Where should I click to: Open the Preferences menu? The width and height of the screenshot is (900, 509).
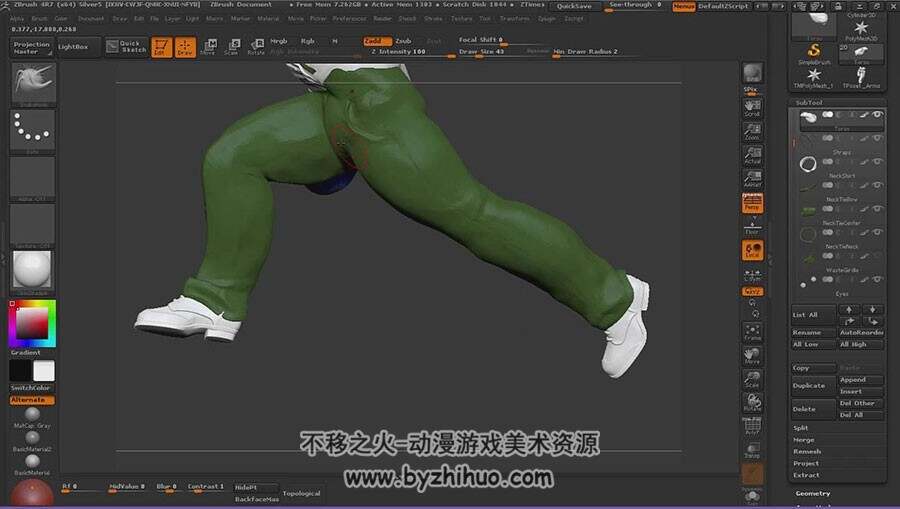[x=349, y=19]
